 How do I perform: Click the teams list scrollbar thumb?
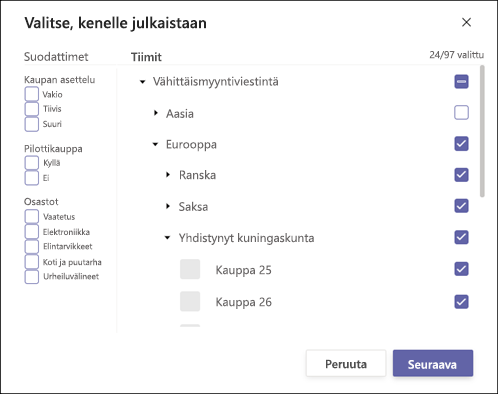(x=482, y=131)
